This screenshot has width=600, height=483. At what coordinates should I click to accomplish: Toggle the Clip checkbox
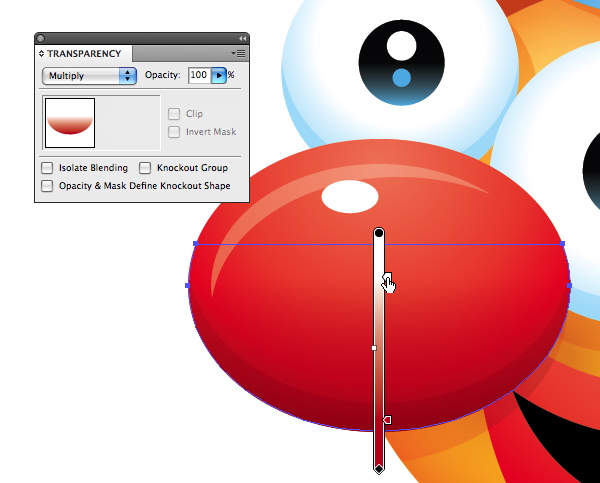(x=174, y=114)
